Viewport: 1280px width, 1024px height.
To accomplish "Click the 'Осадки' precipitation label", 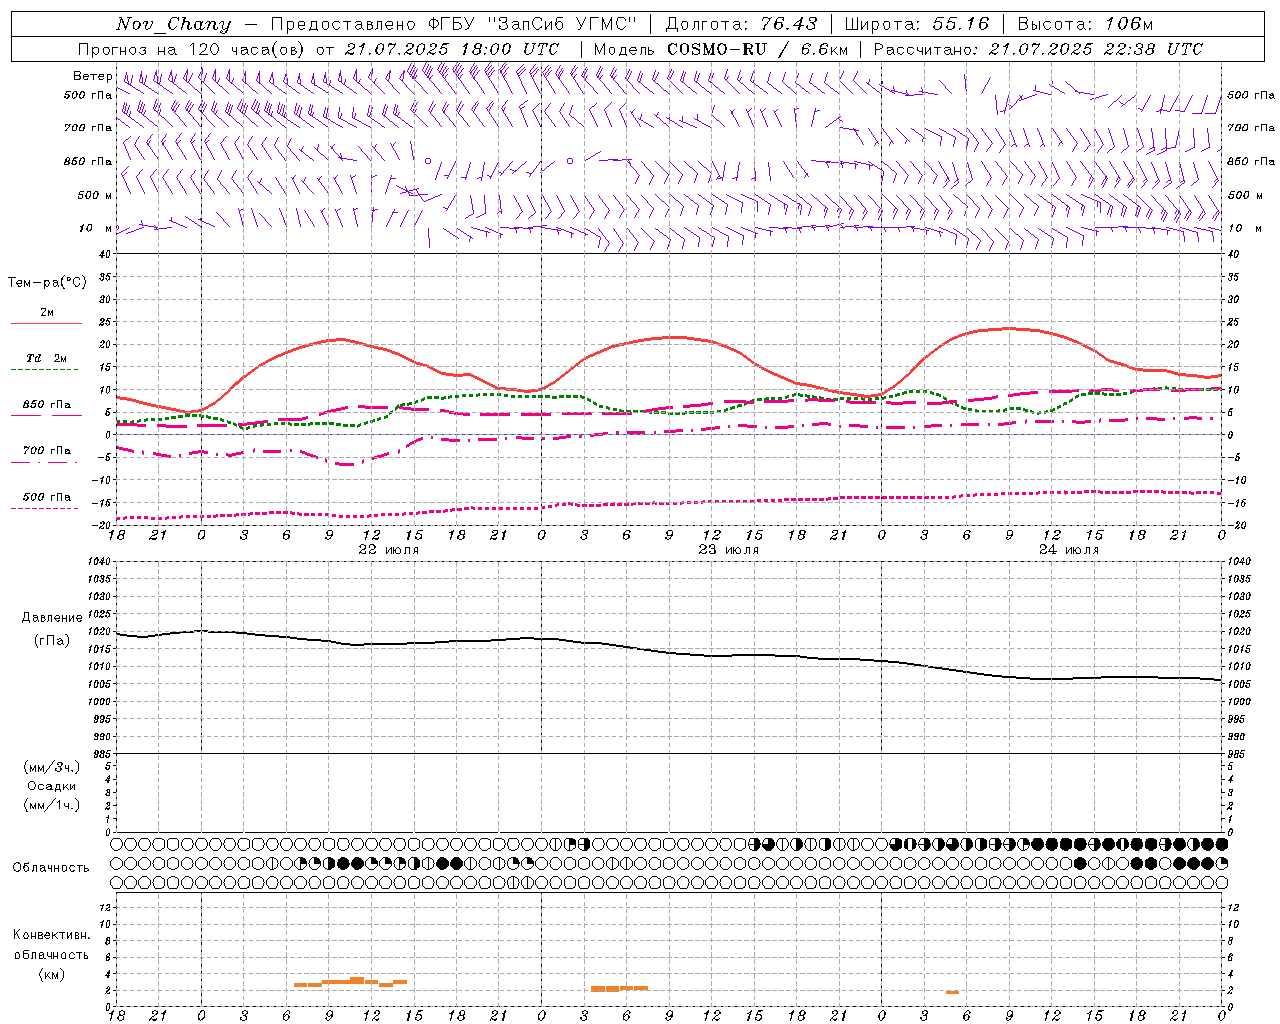I will click(x=52, y=786).
